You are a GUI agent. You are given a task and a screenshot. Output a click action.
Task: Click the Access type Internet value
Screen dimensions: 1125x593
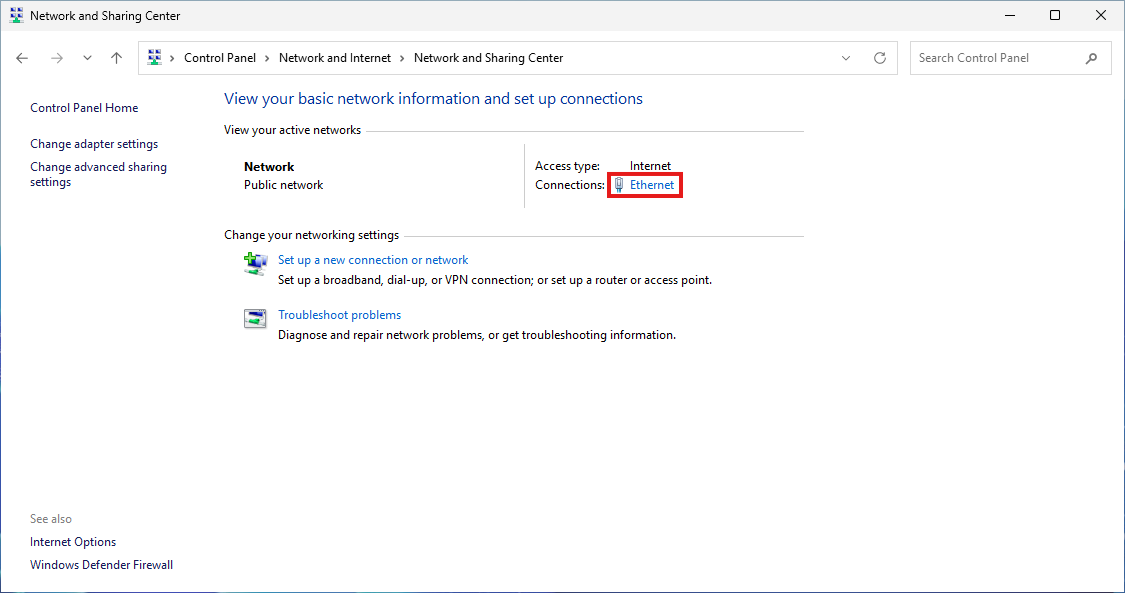click(650, 166)
